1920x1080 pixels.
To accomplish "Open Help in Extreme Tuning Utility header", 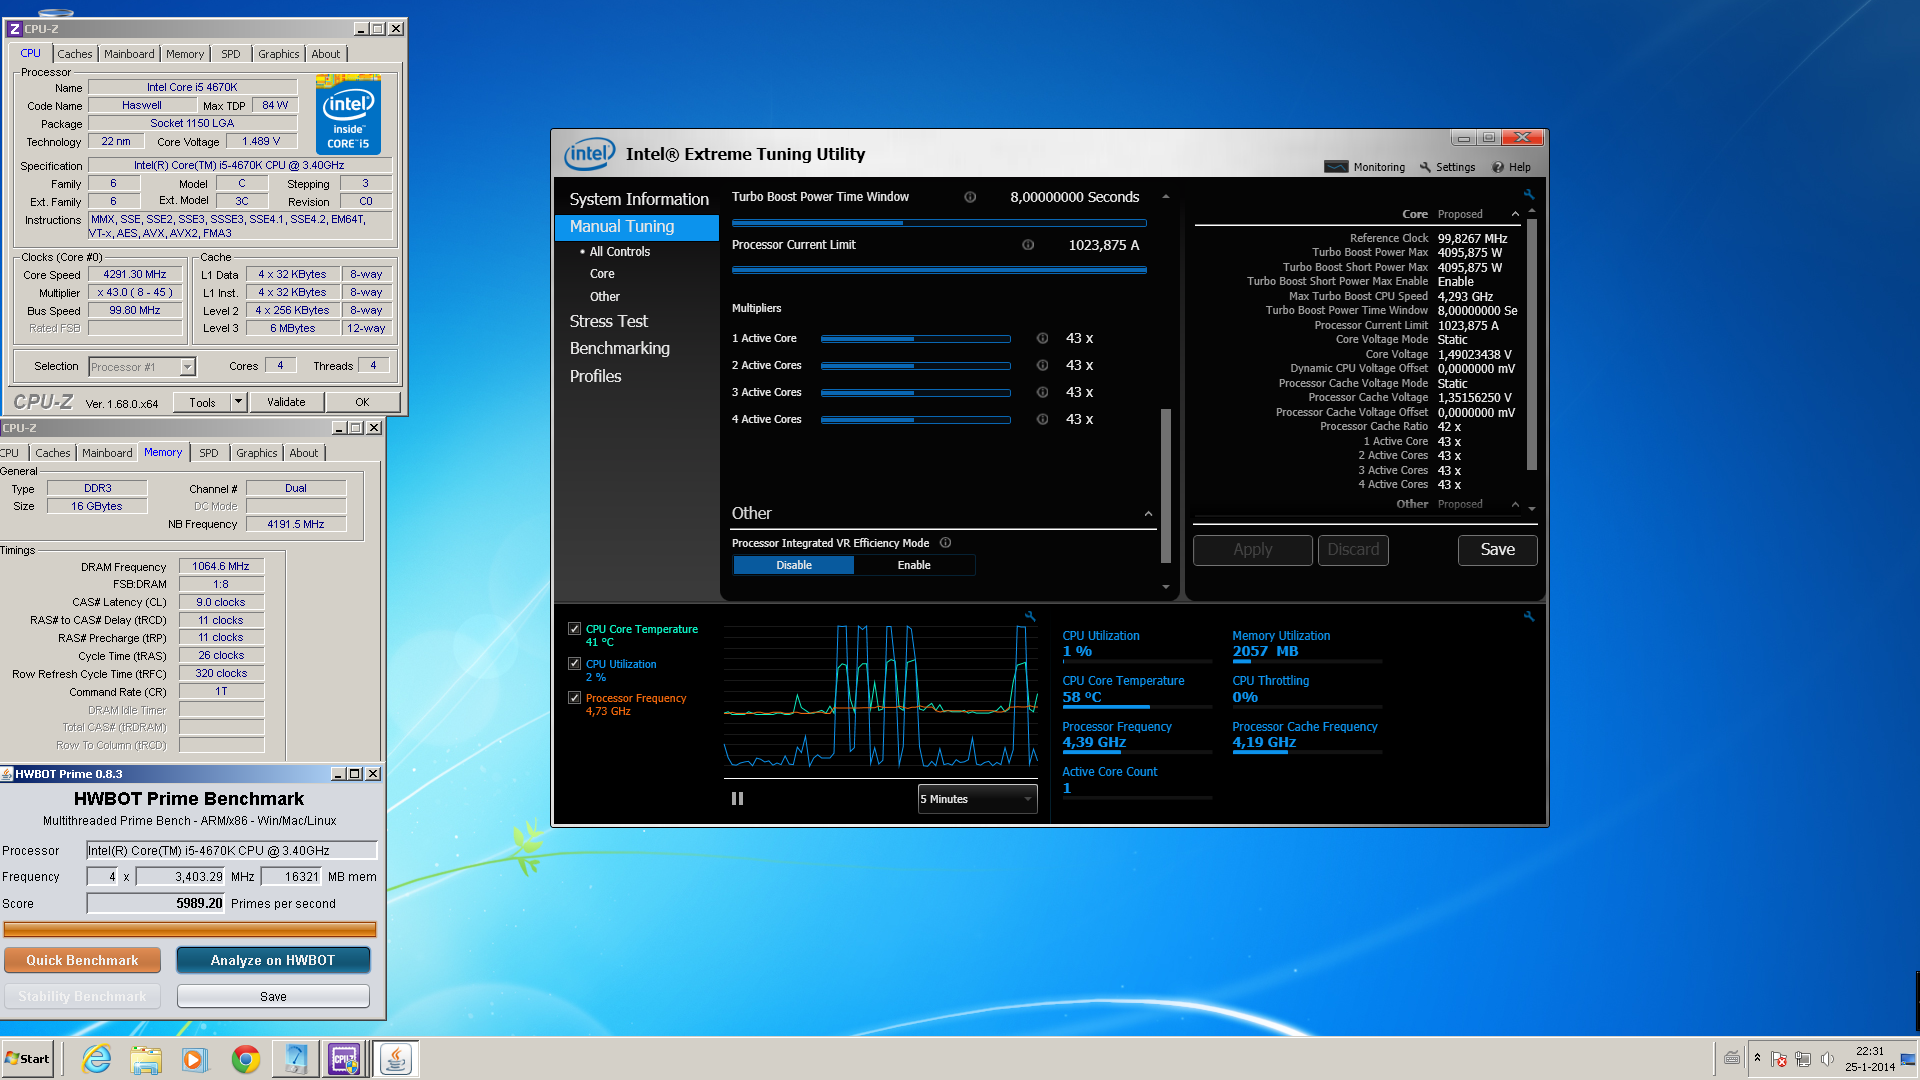I will pyautogui.click(x=1511, y=167).
